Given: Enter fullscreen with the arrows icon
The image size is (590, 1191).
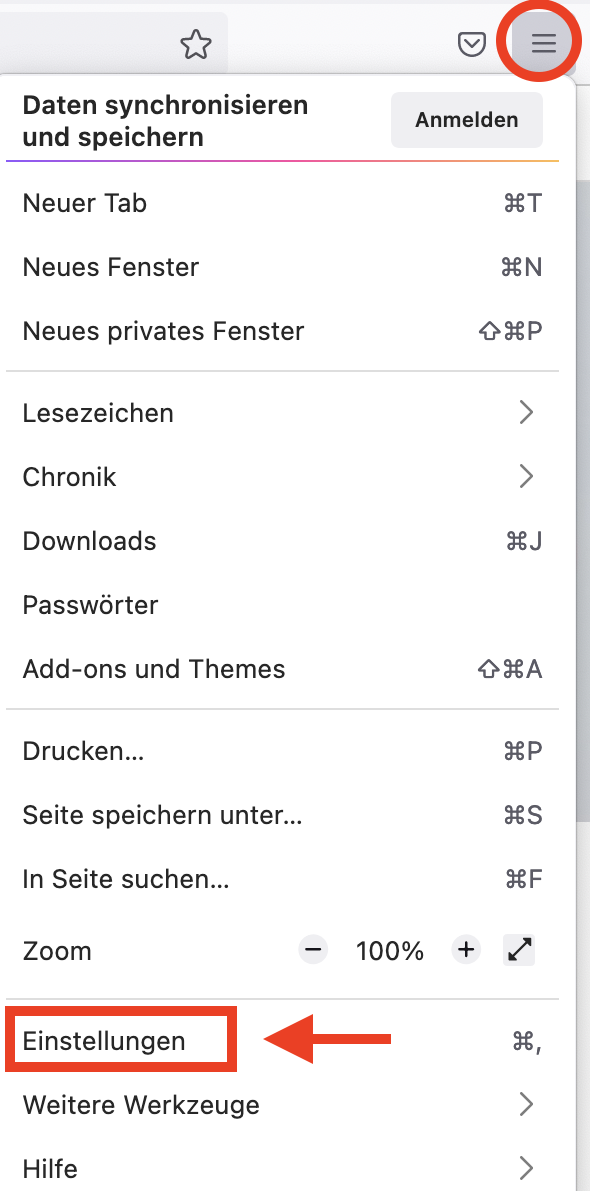Looking at the screenshot, I should (519, 949).
